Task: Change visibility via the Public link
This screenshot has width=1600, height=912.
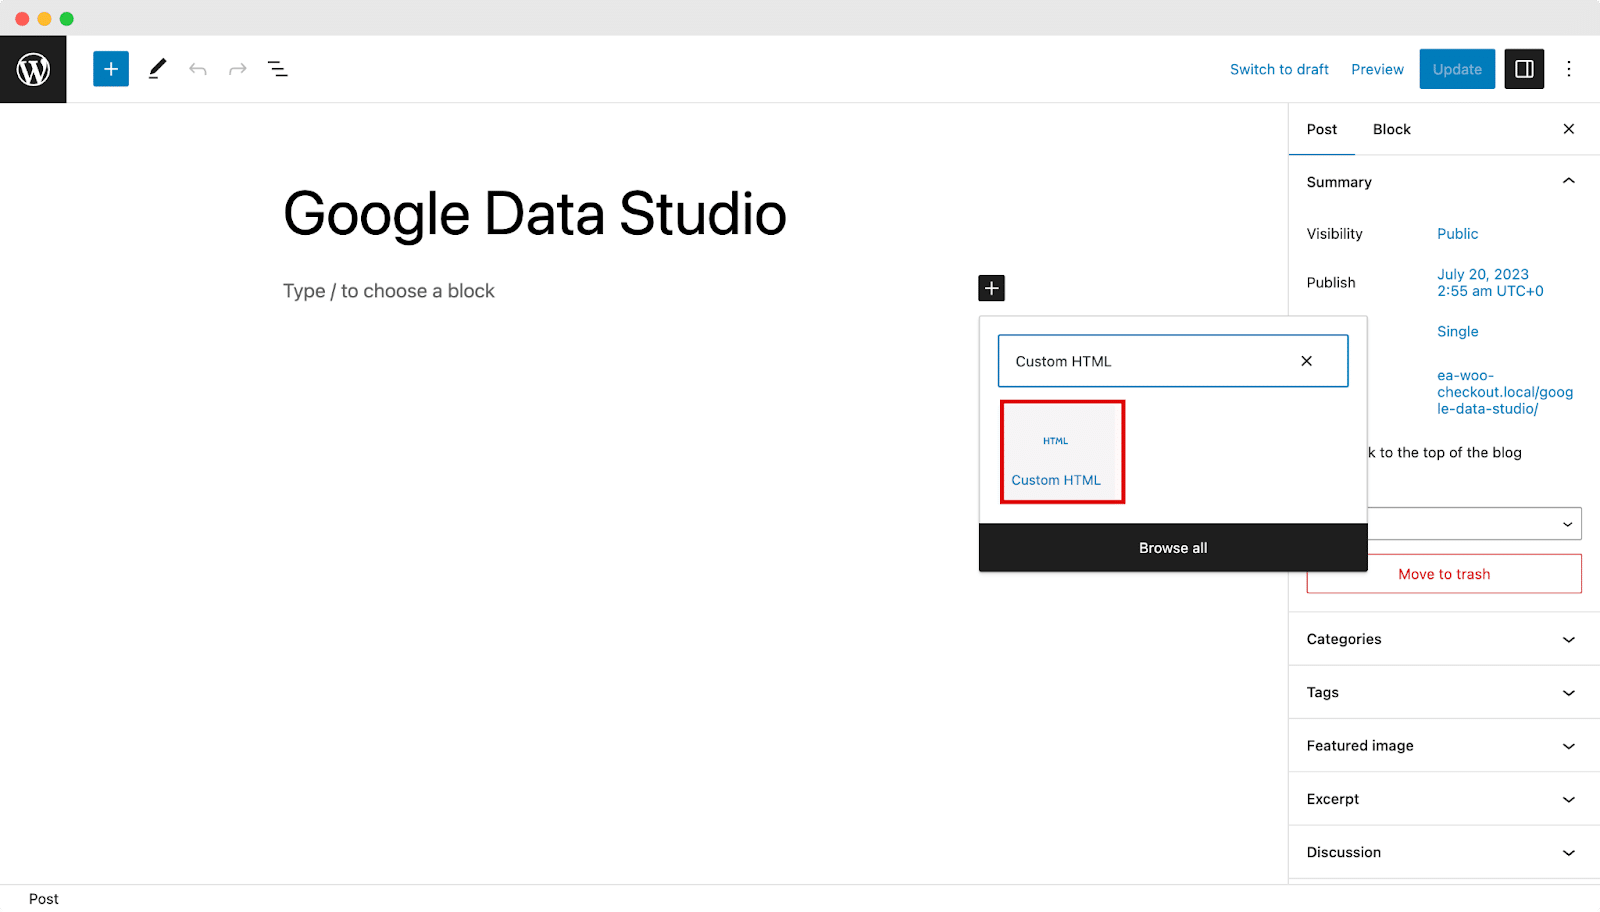Action: click(1457, 234)
